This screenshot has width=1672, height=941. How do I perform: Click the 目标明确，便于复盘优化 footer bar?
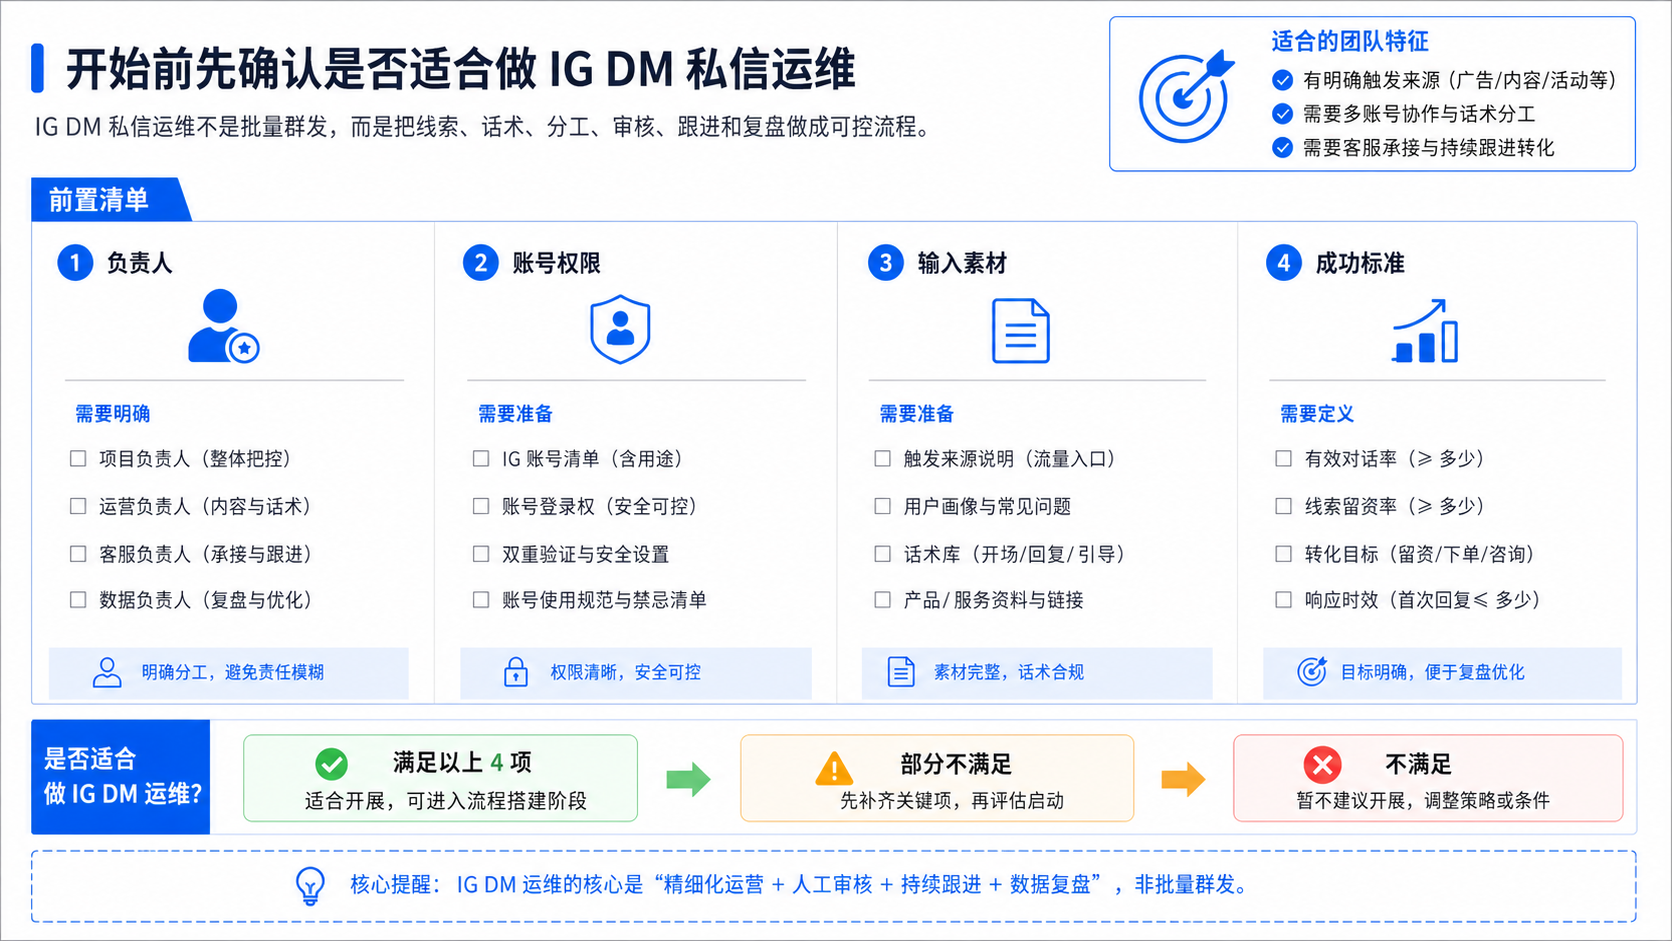(x=1442, y=673)
